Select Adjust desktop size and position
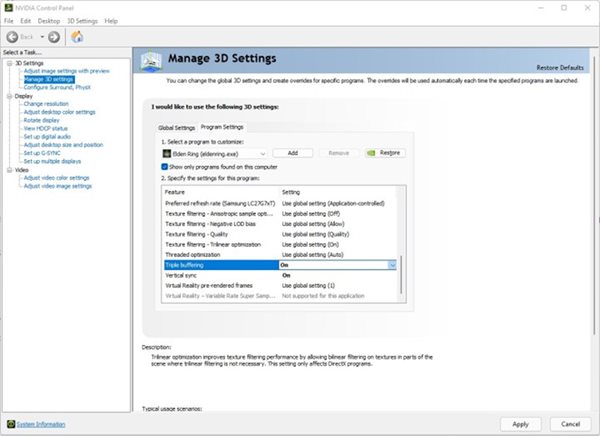Screen dimensions: 600x436 tap(63, 145)
